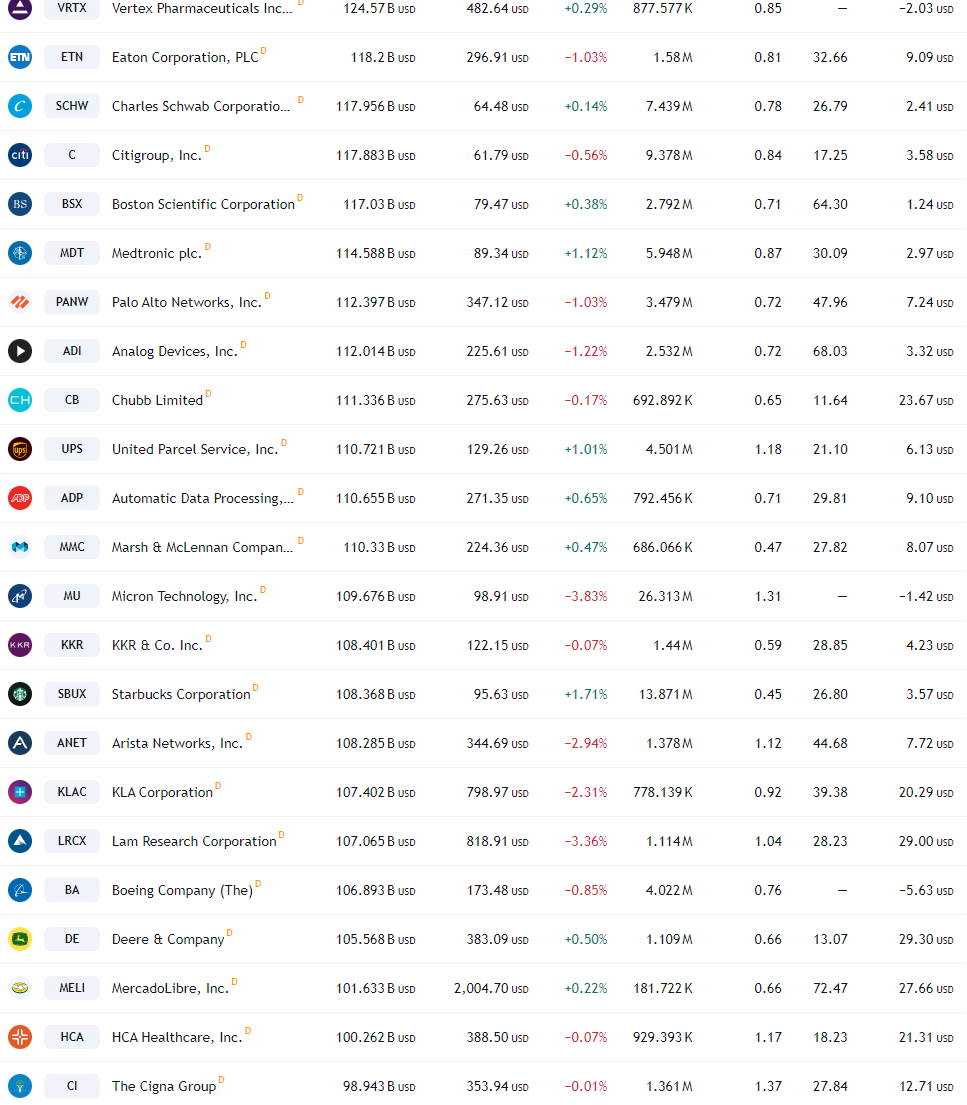
Task: Click the Vertex Pharmaceuticals logo icon
Action: point(20,8)
